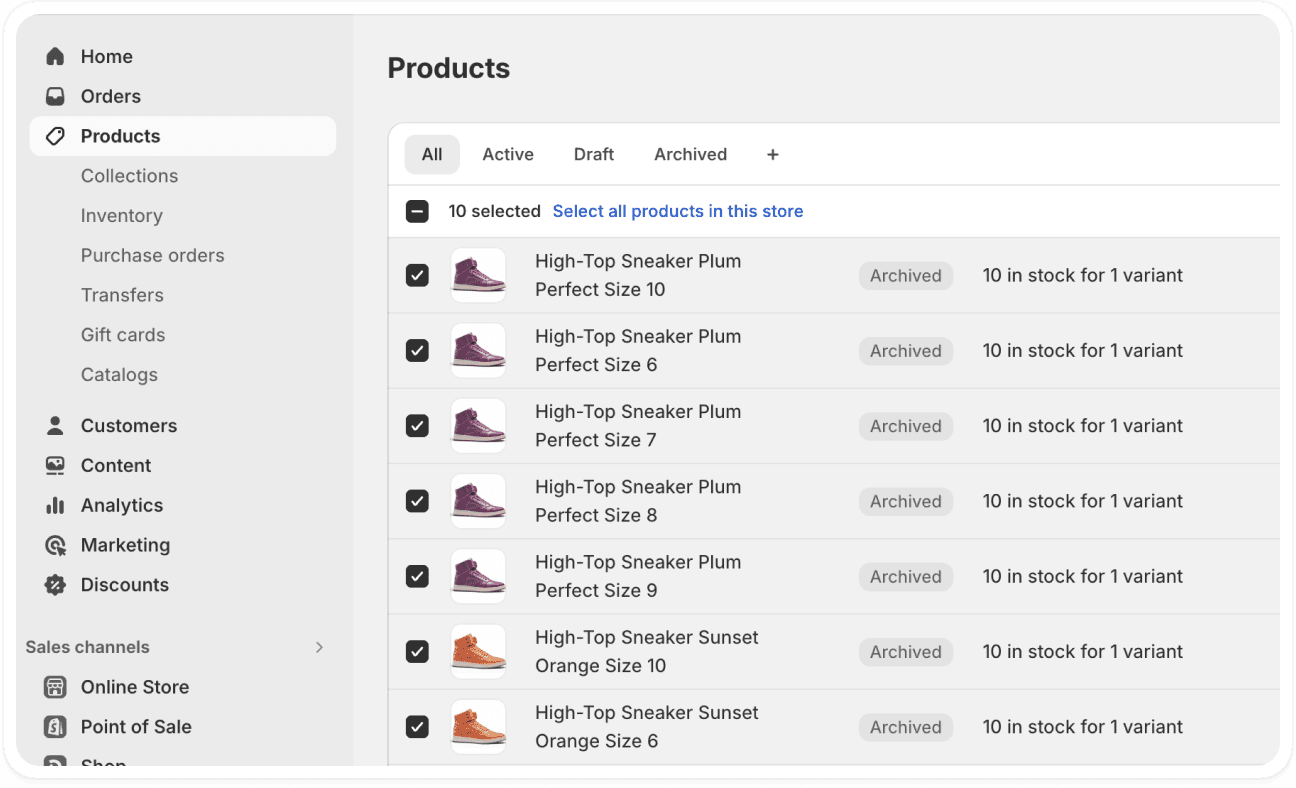Open Content using its sidebar icon
1296x788 pixels.
[x=55, y=465]
